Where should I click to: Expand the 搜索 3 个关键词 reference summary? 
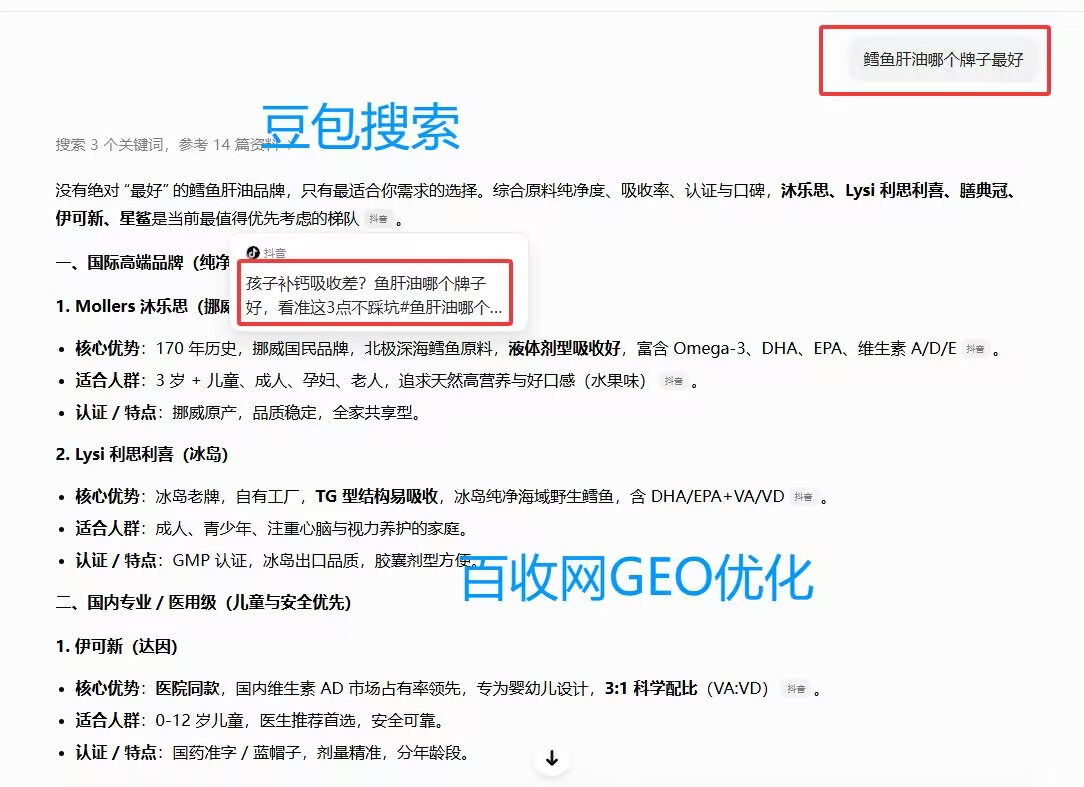coord(174,145)
